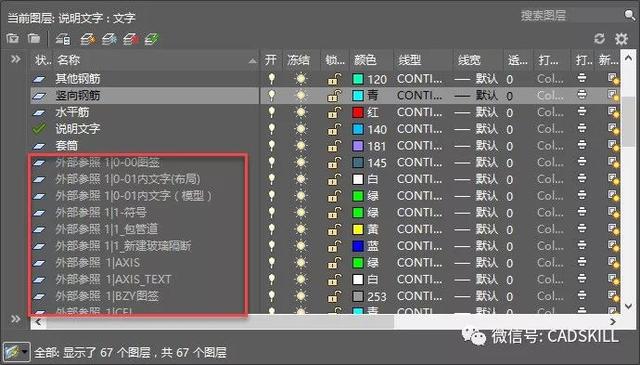Viewport: 640px width, 365px height.
Task: Expand the filter tree panel at top
Action: 16,59
